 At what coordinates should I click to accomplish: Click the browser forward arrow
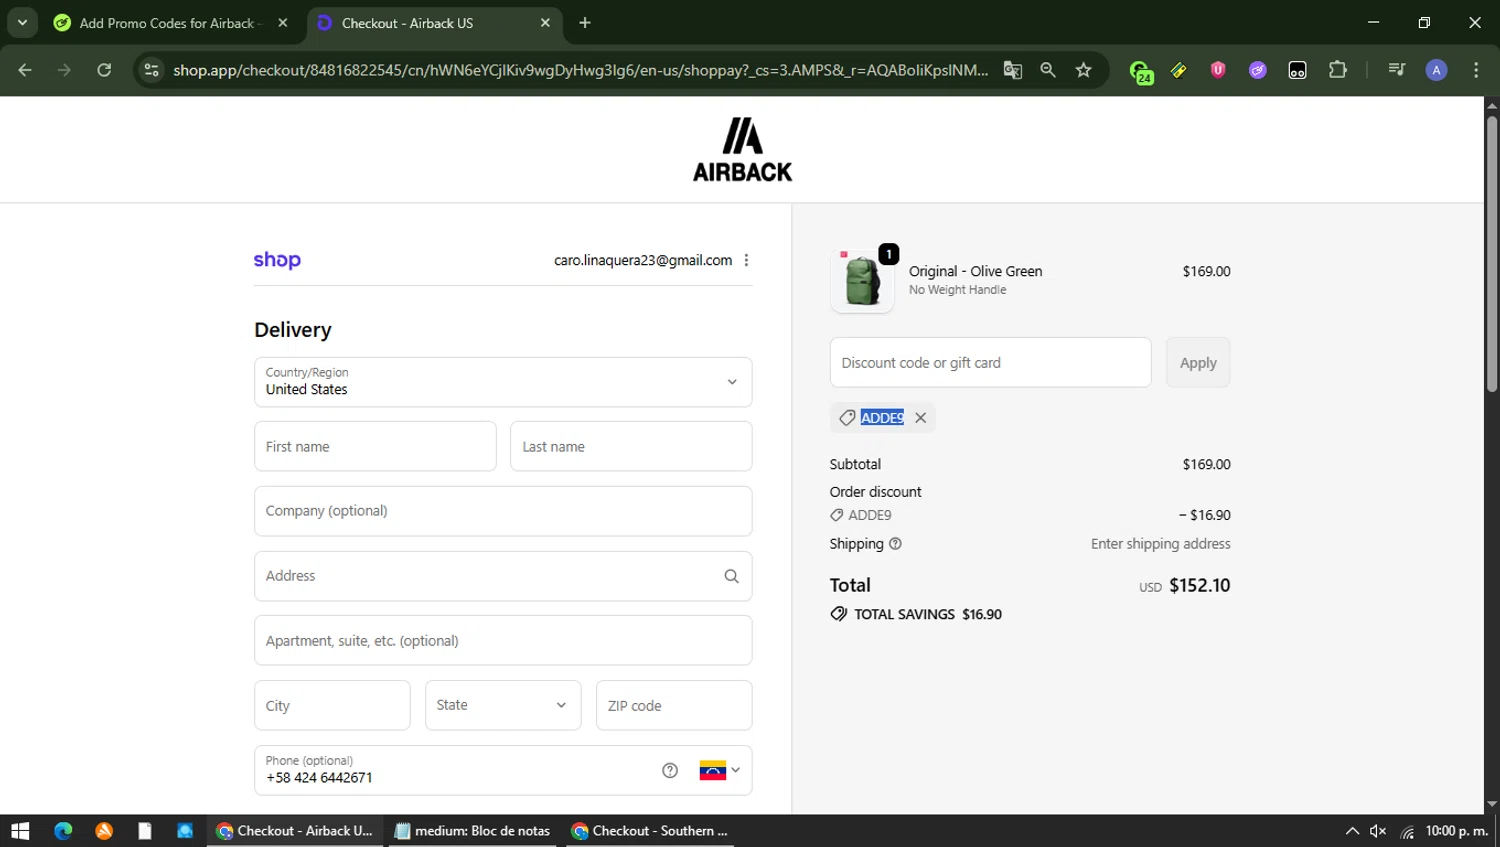(64, 70)
